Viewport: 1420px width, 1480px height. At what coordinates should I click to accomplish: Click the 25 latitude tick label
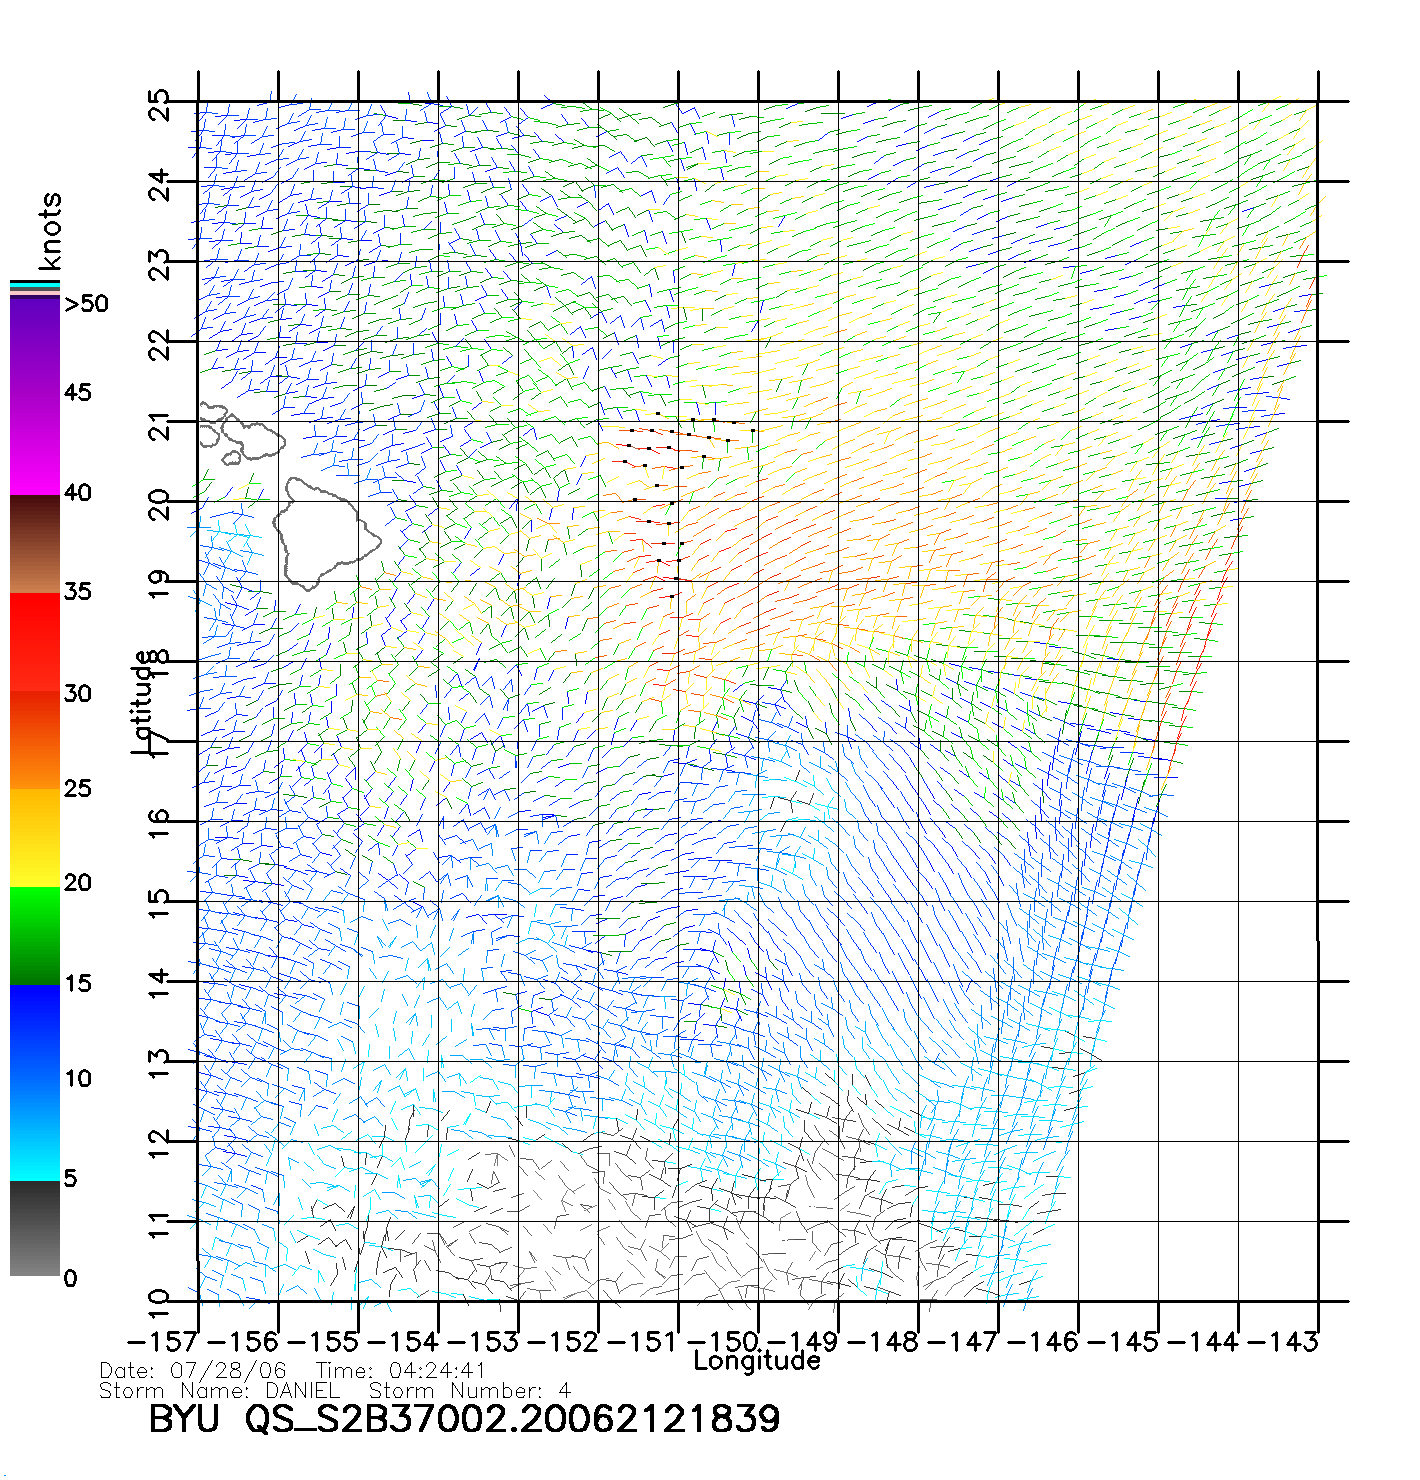click(x=160, y=104)
